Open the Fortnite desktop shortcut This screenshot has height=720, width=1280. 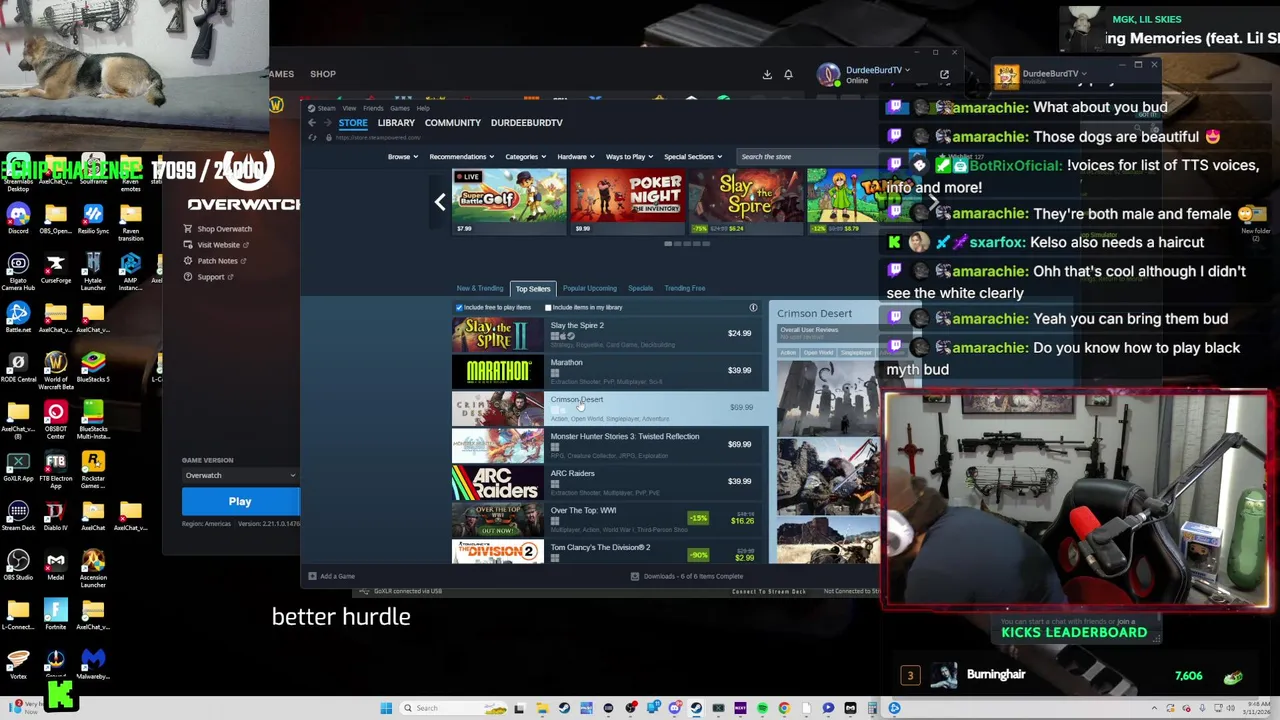[x=56, y=614]
